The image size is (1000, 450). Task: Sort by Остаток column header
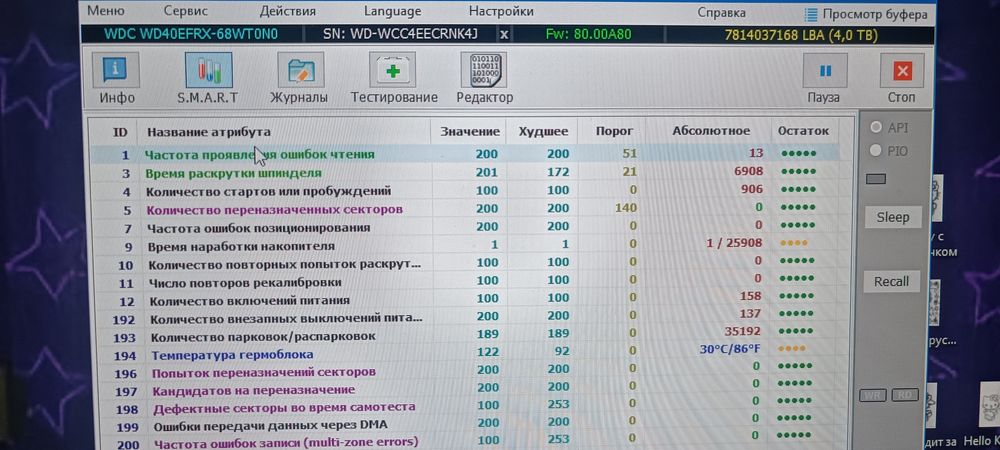point(804,131)
